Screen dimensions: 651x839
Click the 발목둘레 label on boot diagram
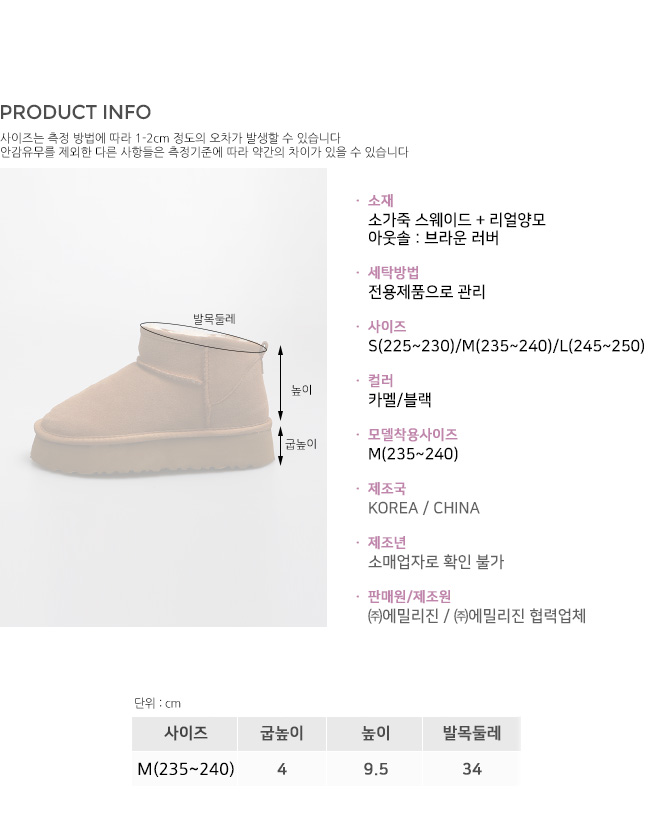[214, 319]
